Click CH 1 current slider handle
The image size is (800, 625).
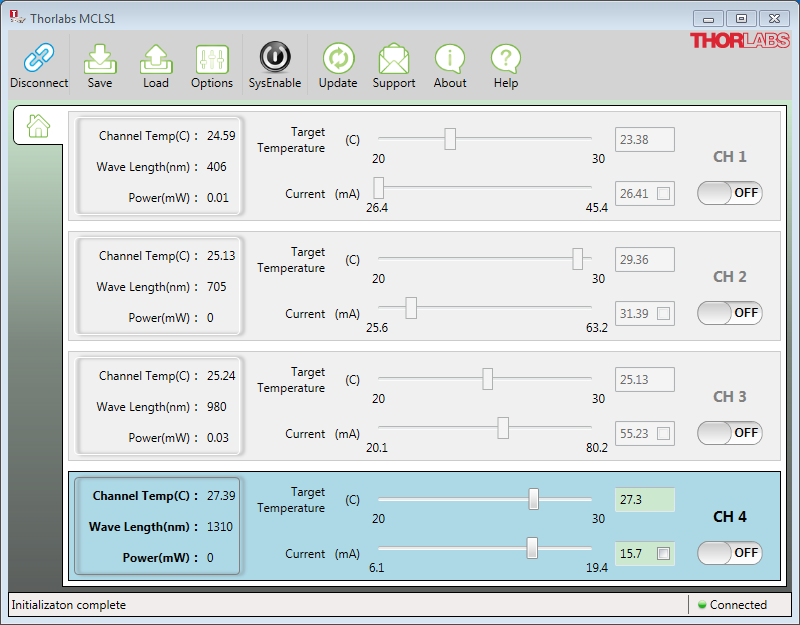[x=379, y=188]
